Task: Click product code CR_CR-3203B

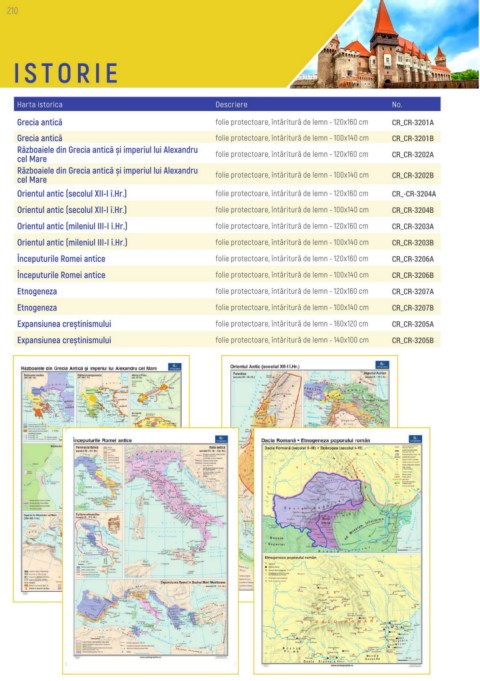Action: (413, 243)
